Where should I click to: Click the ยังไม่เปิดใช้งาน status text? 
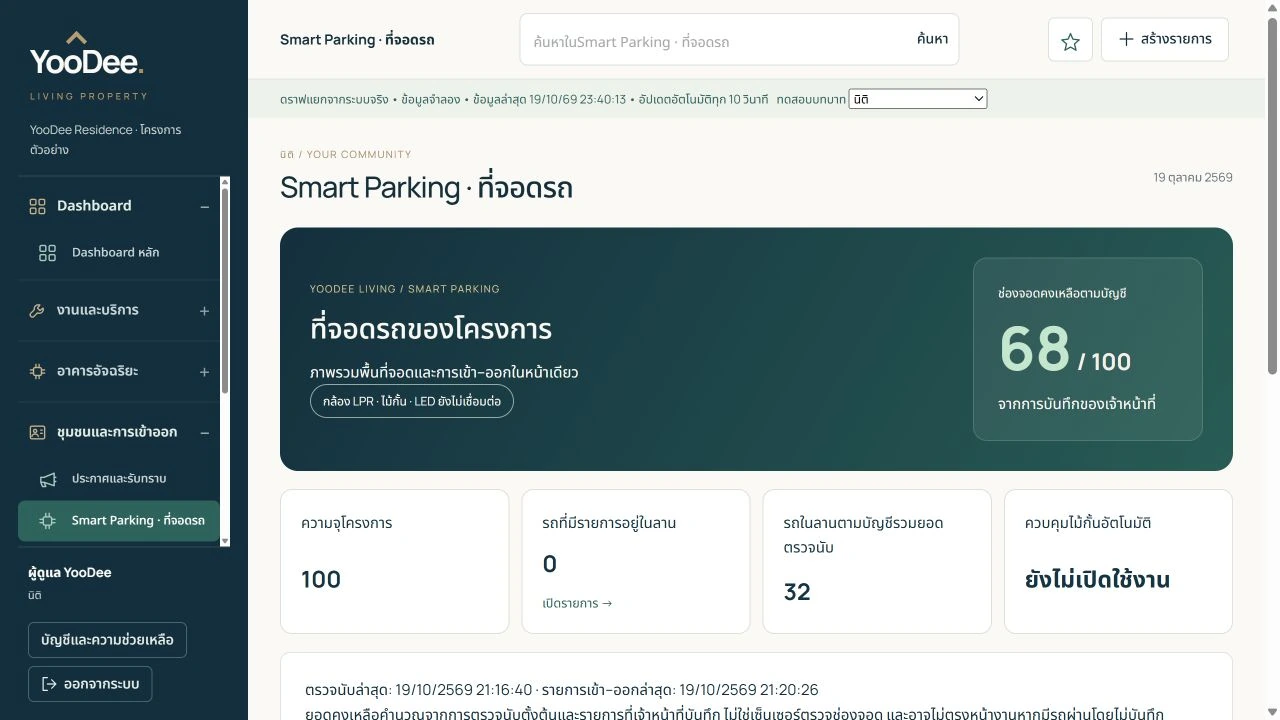1097,580
